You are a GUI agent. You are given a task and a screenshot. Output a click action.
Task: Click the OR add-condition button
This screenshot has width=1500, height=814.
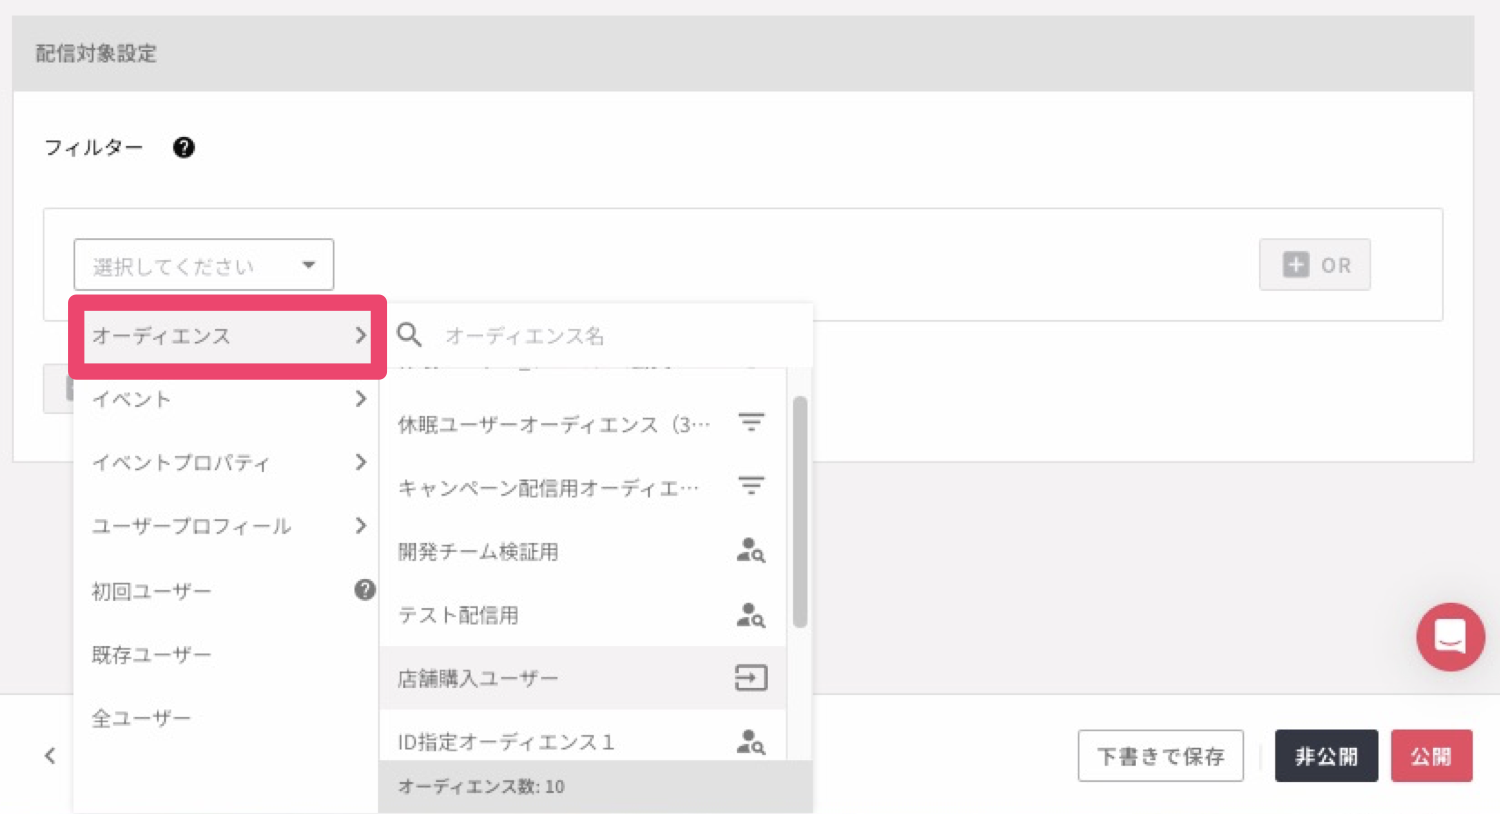[x=1315, y=265]
